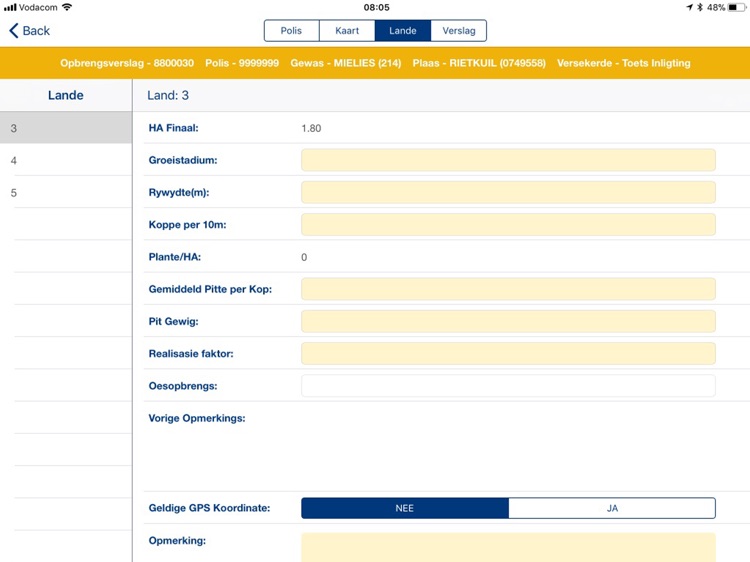The width and height of the screenshot is (750, 562).
Task: Go back using the Back chevron
Action: pyautogui.click(x=14, y=31)
